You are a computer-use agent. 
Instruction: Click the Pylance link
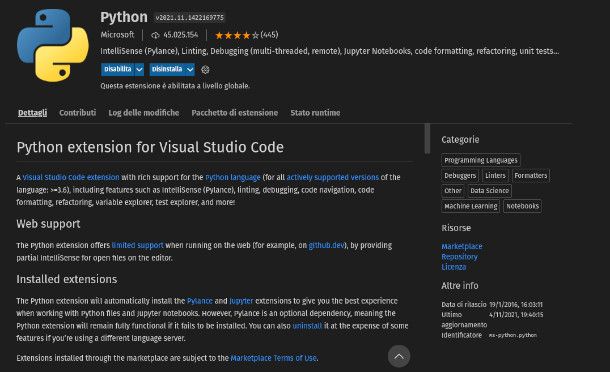tap(200, 301)
